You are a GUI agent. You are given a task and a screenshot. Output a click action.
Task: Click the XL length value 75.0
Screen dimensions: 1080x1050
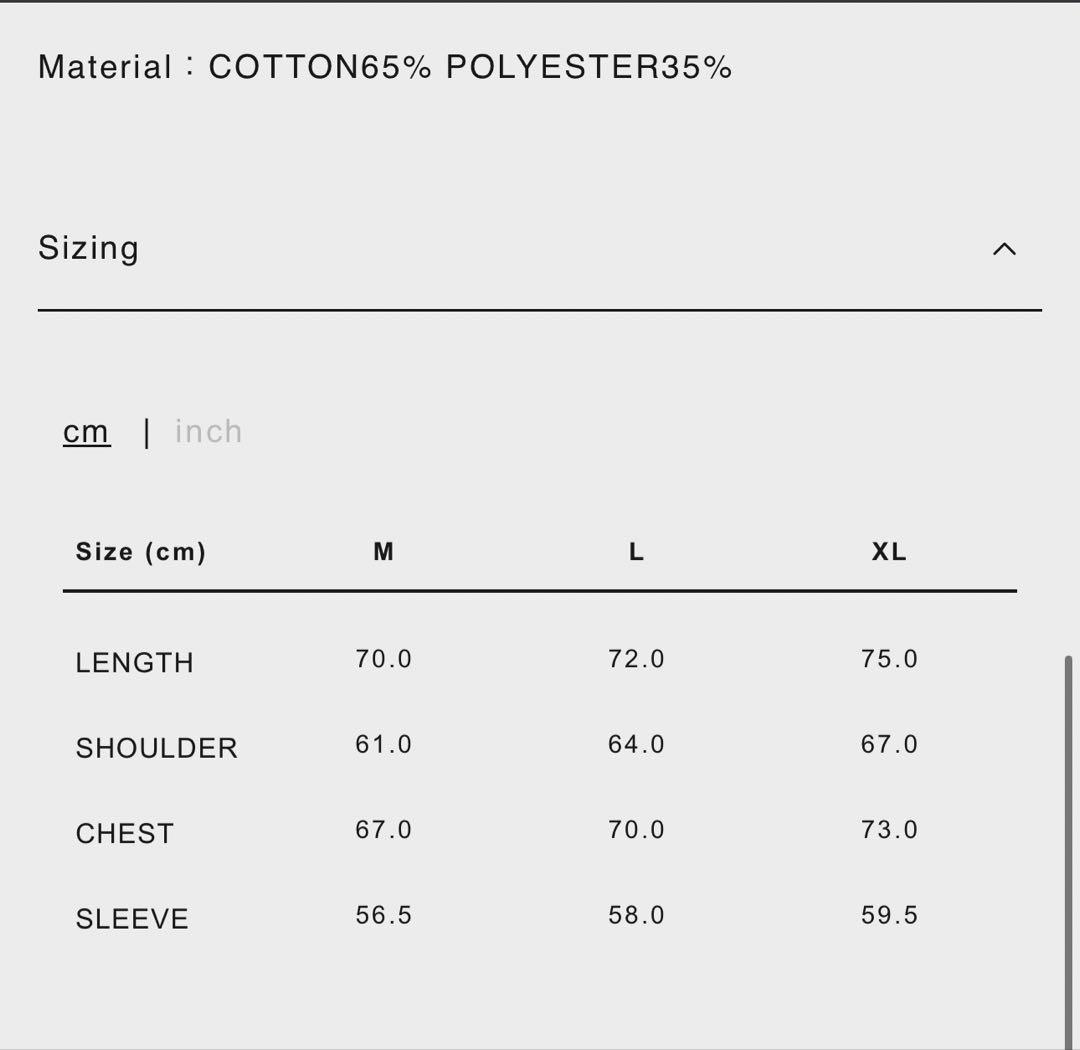pyautogui.click(x=889, y=659)
